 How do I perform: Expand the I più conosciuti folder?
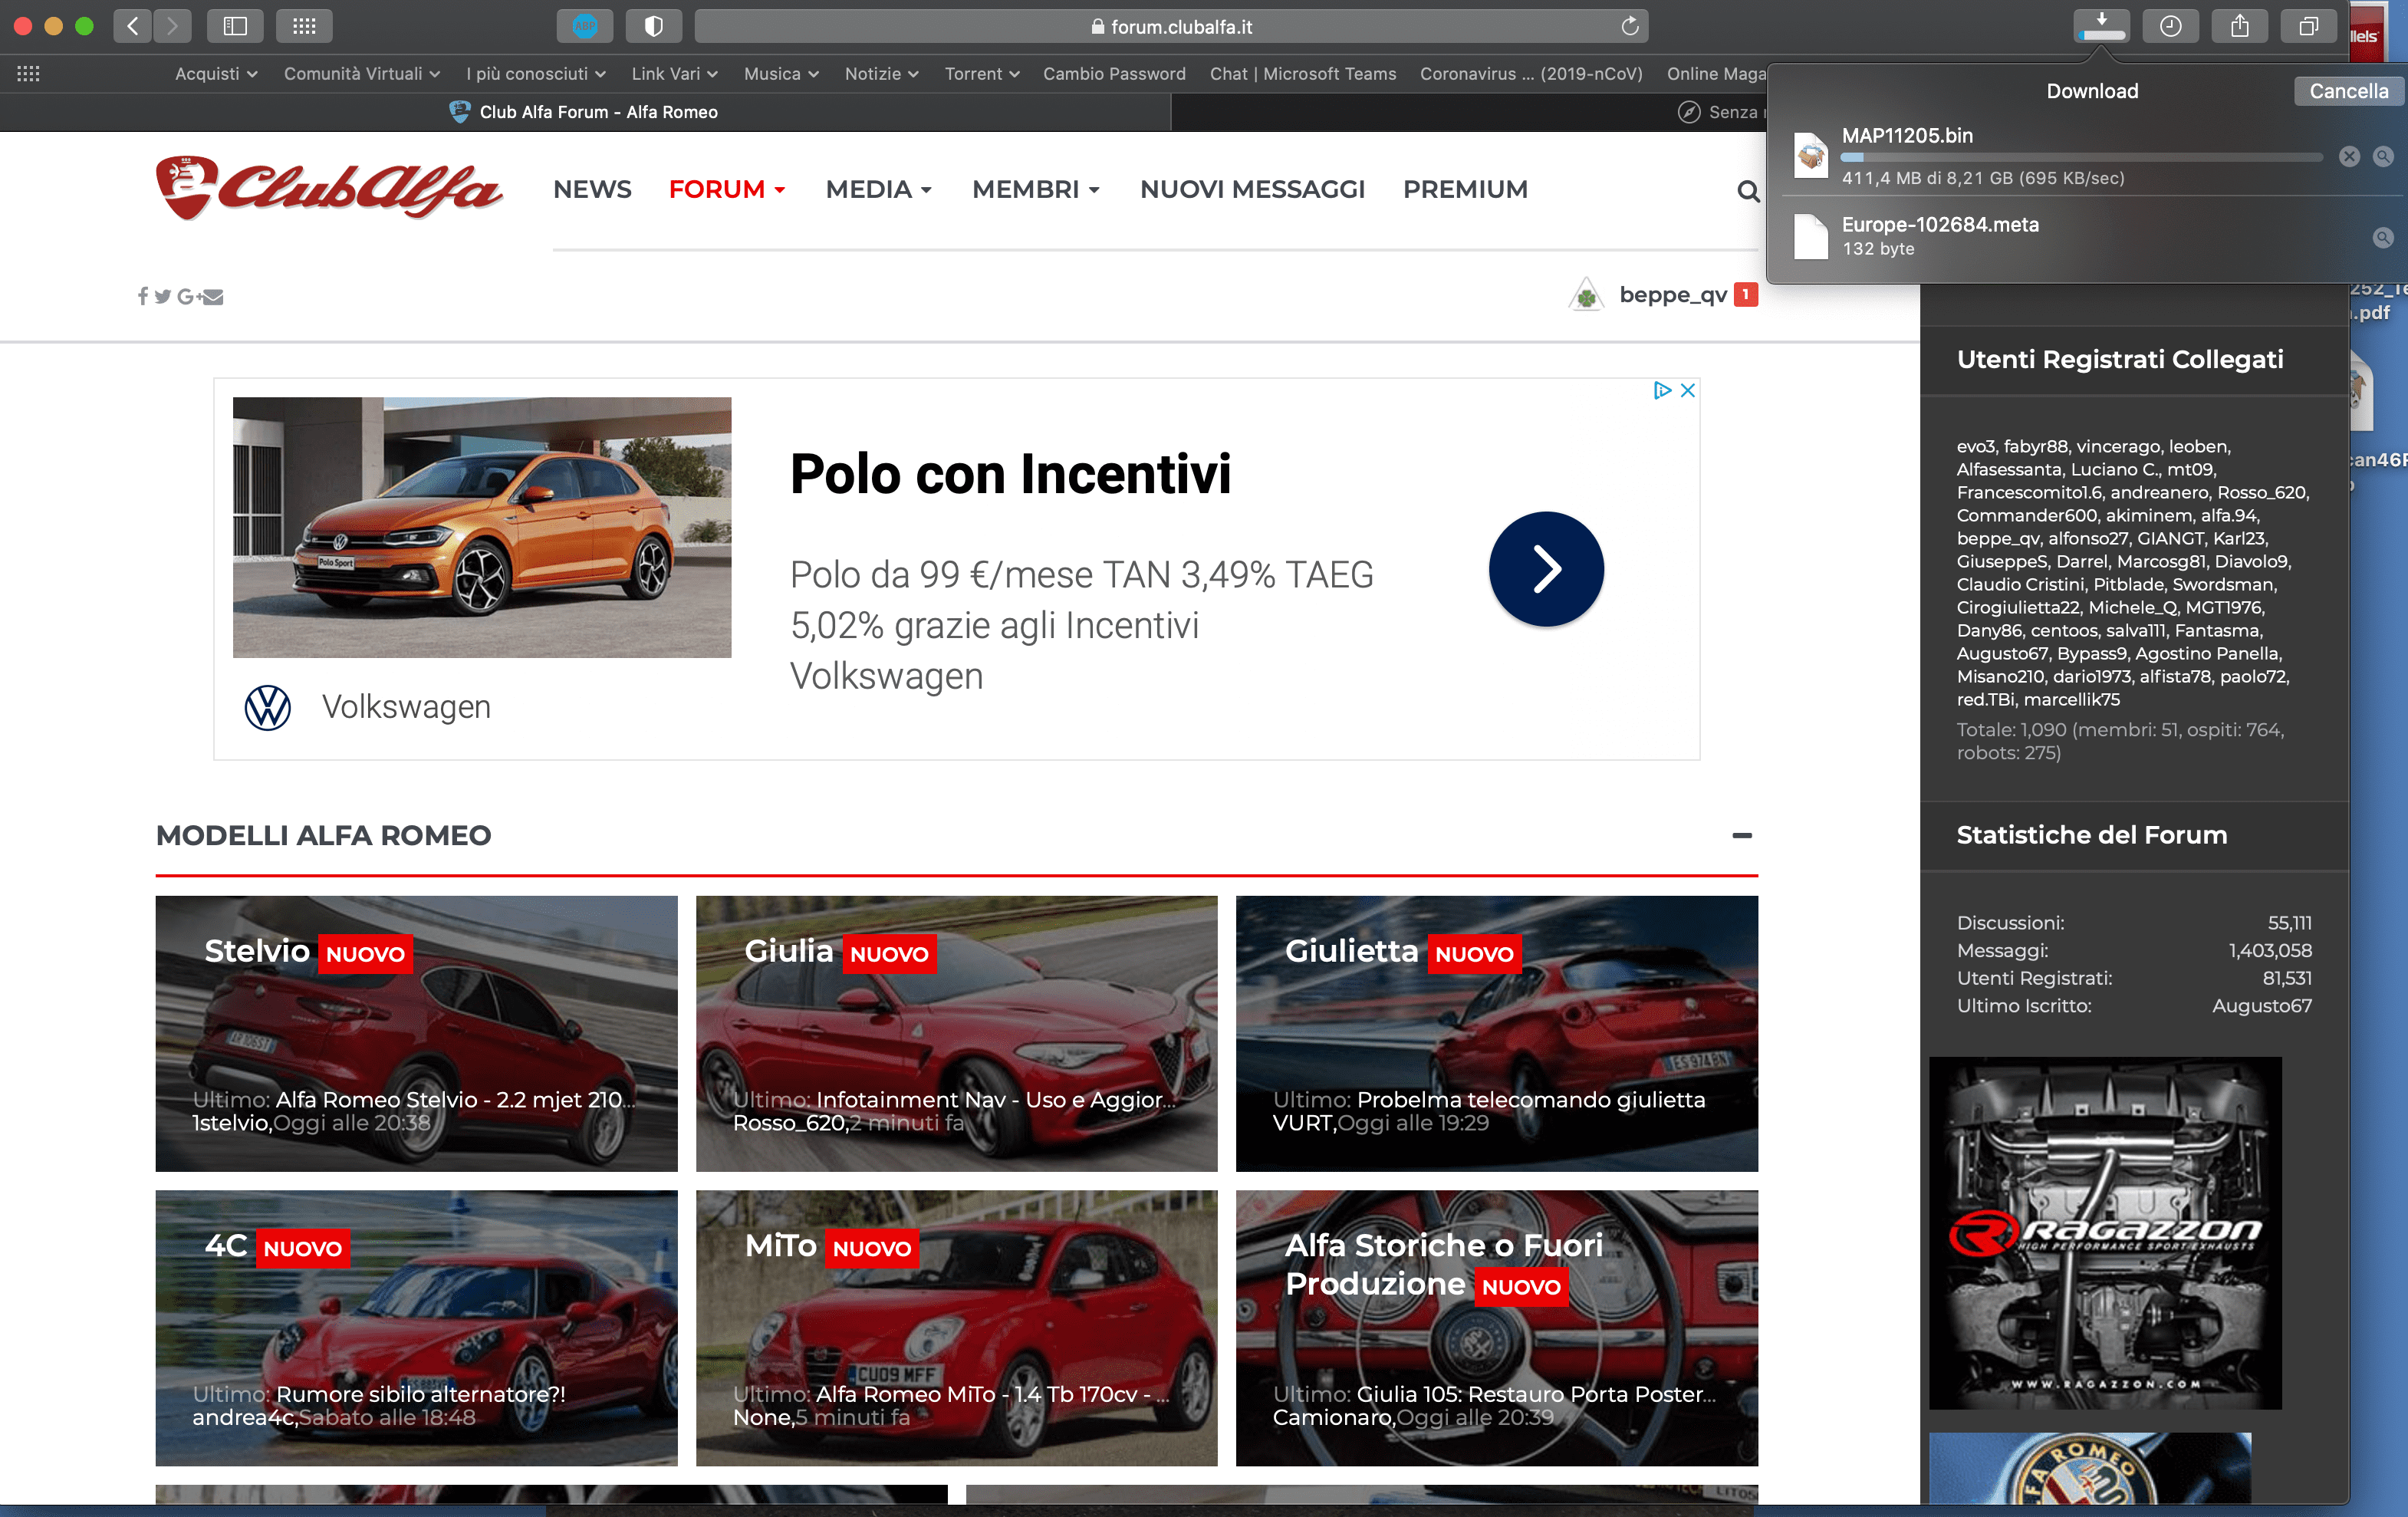(x=536, y=73)
